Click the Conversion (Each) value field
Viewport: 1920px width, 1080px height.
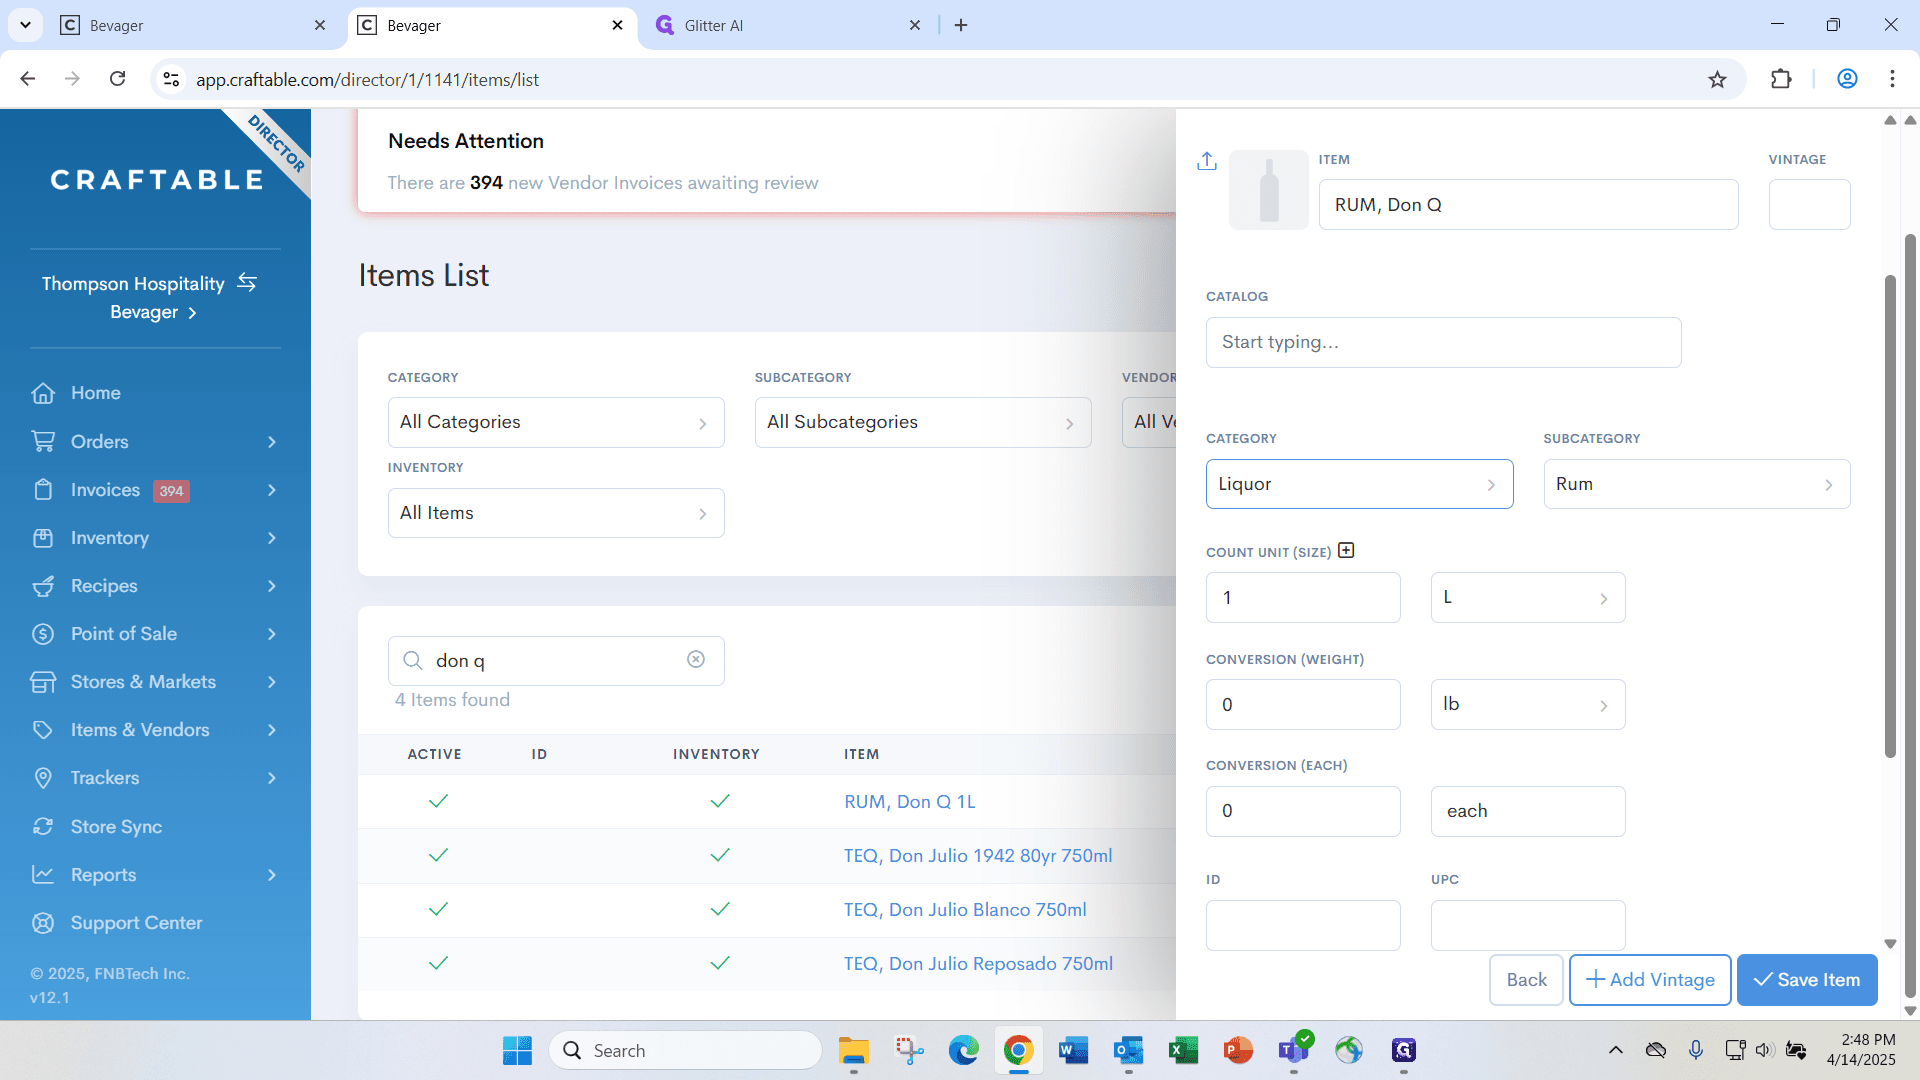(x=1303, y=811)
